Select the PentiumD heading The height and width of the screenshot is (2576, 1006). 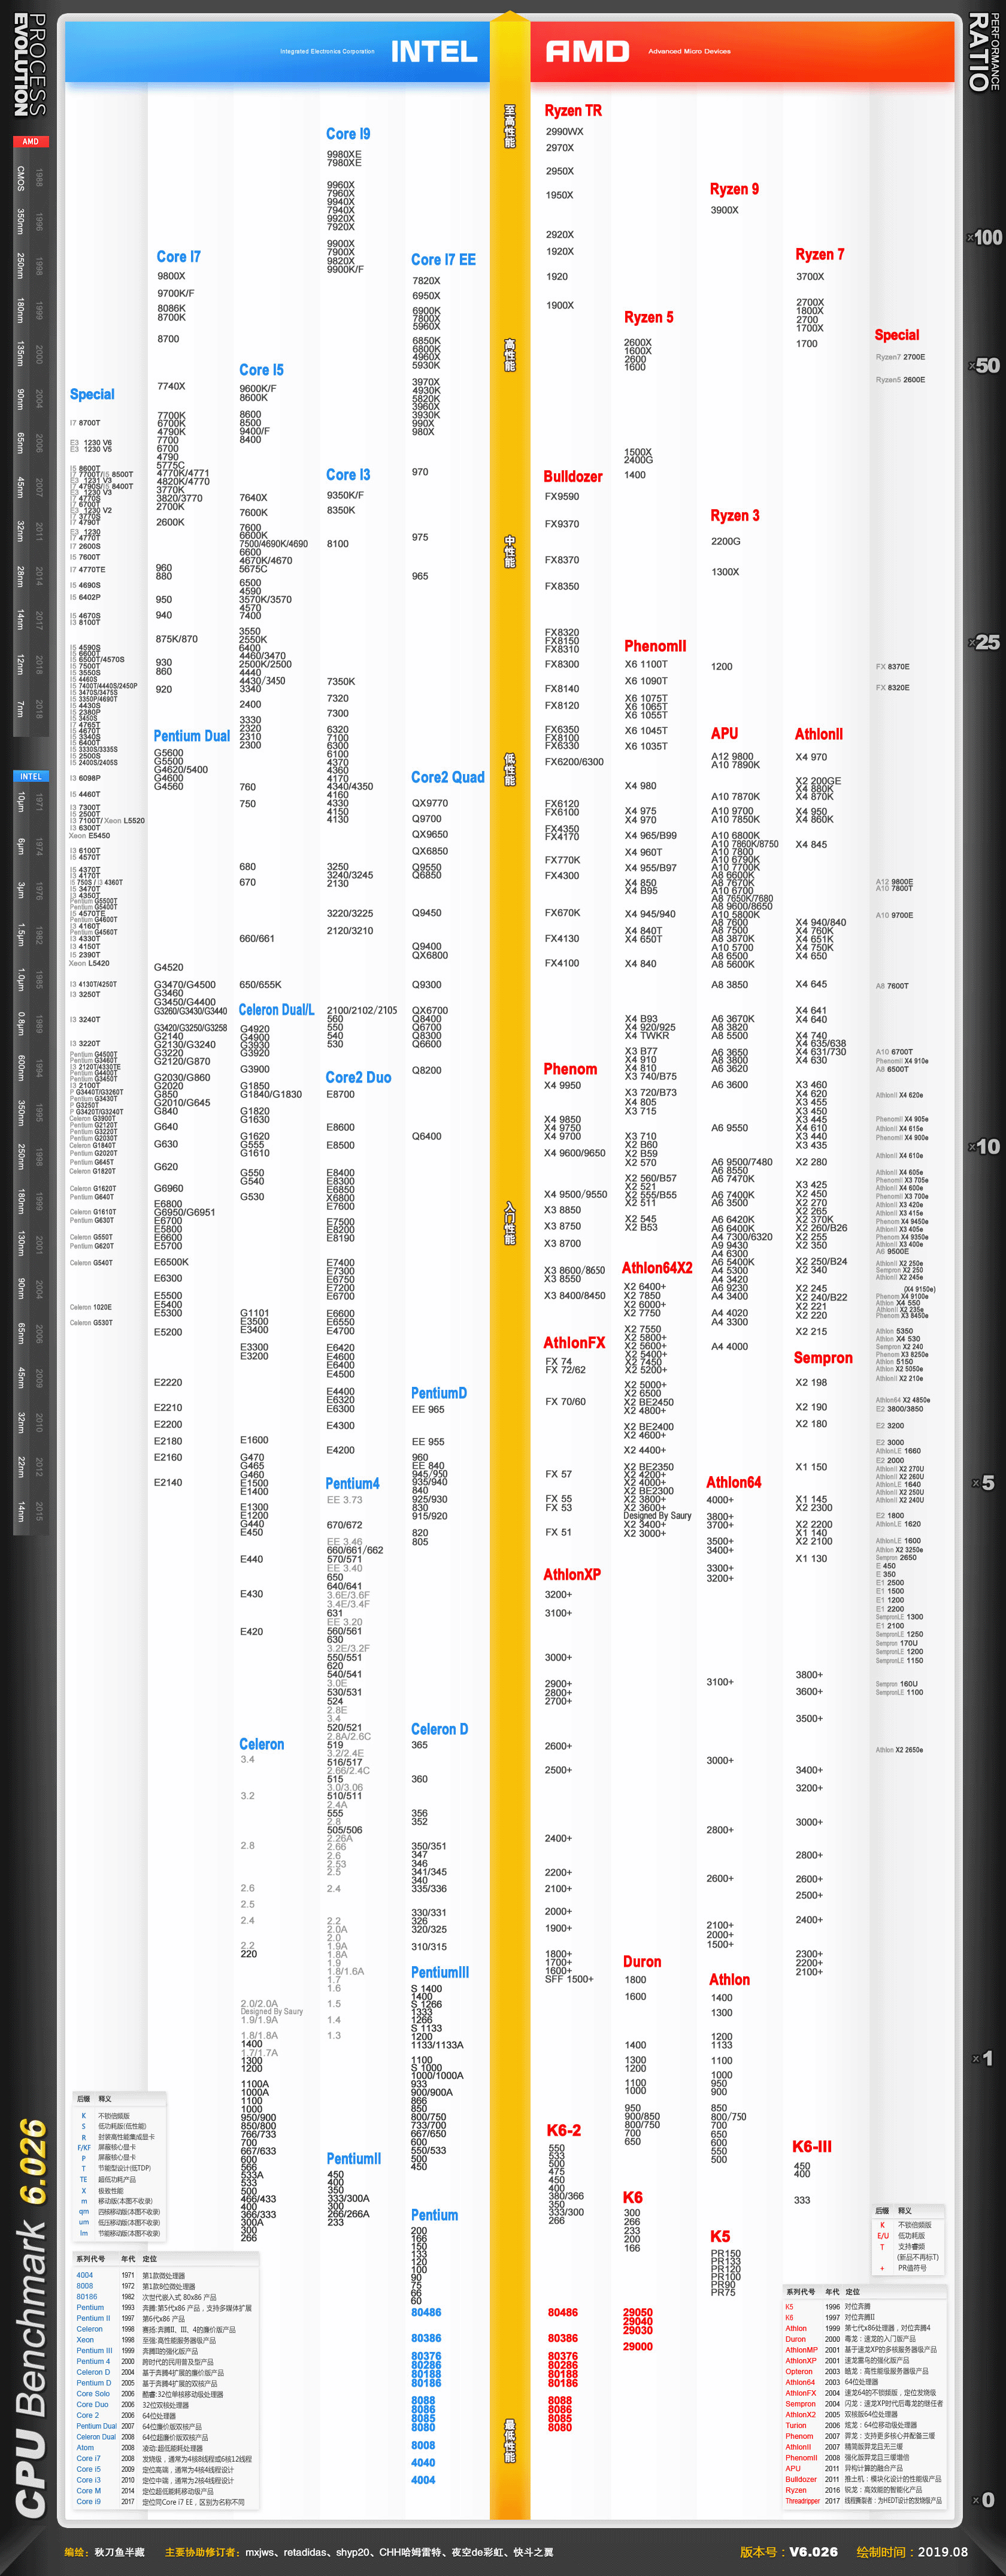click(439, 1392)
